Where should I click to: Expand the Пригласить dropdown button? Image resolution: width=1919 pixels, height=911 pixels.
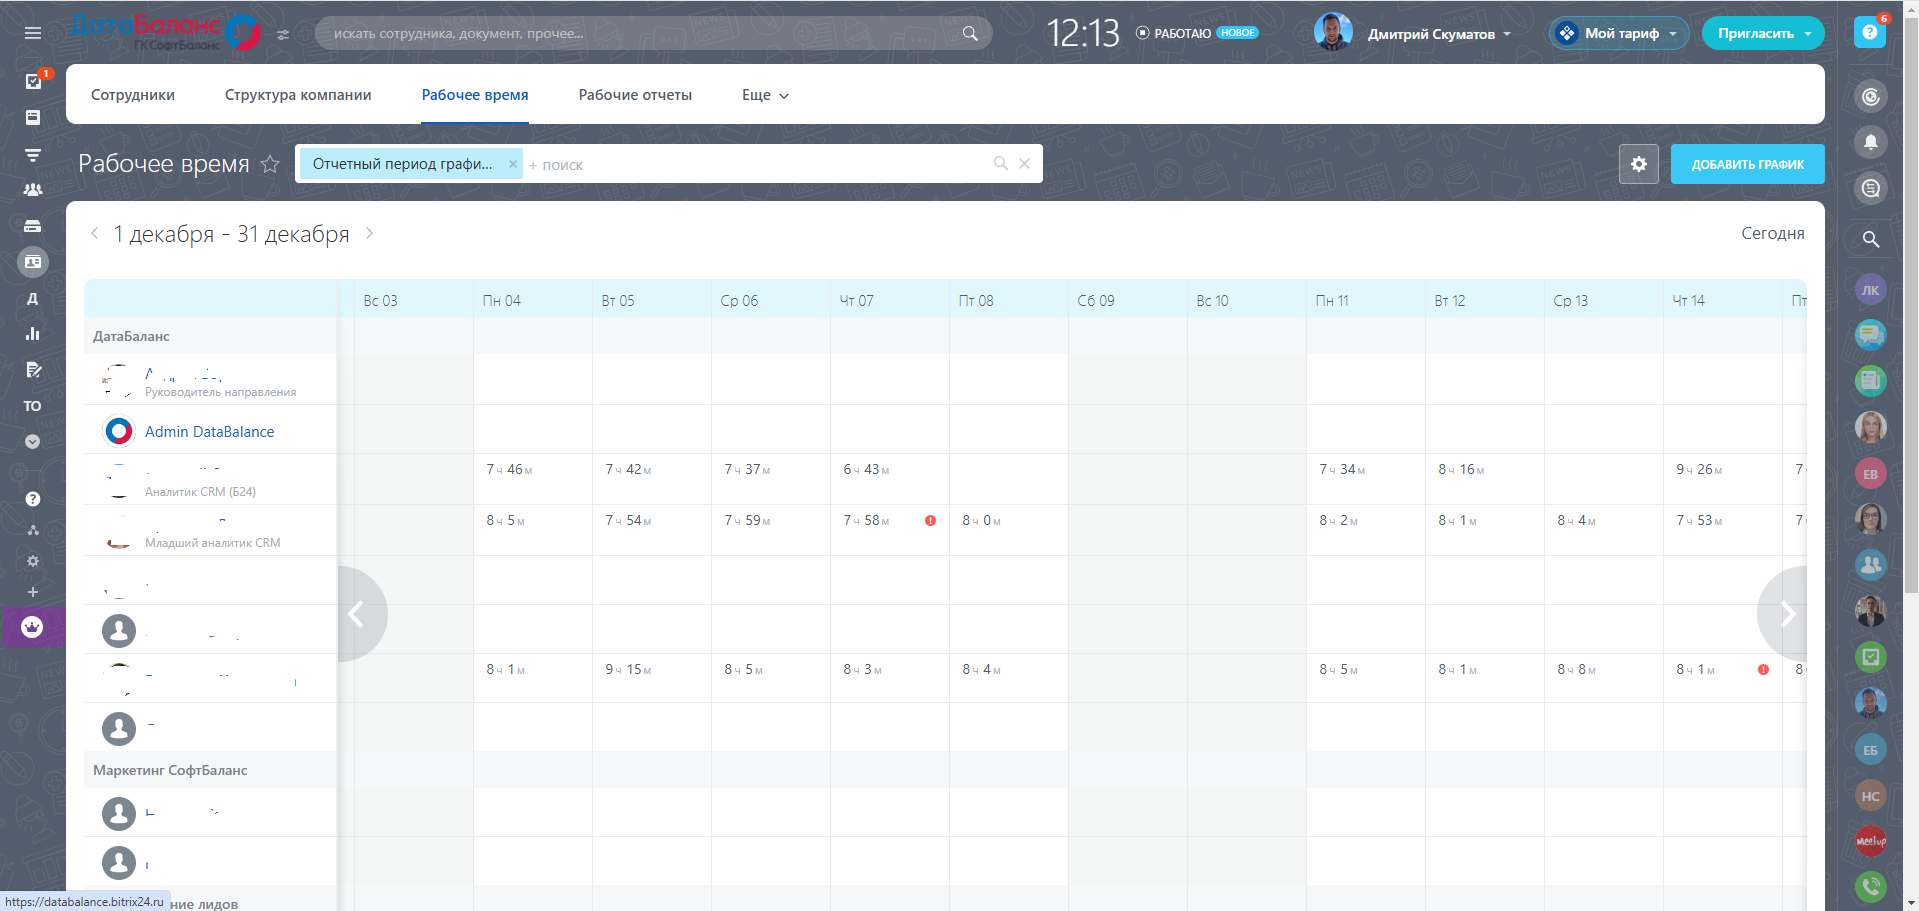[x=1808, y=34]
